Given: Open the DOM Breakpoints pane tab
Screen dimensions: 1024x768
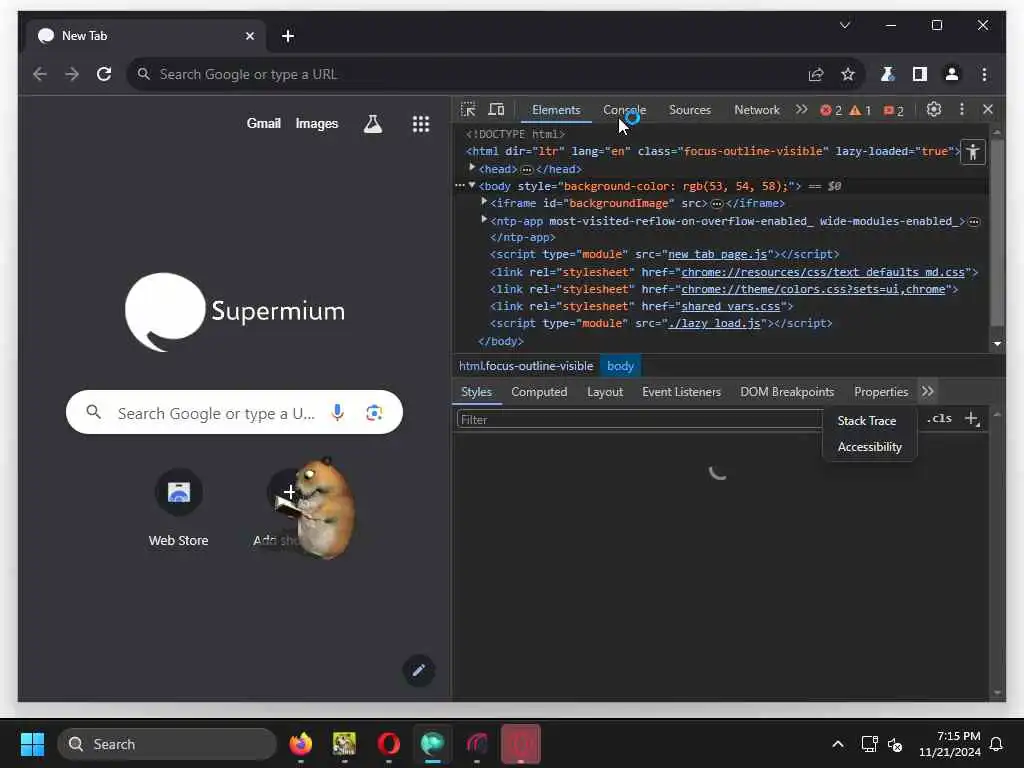Looking at the screenshot, I should coord(787,392).
